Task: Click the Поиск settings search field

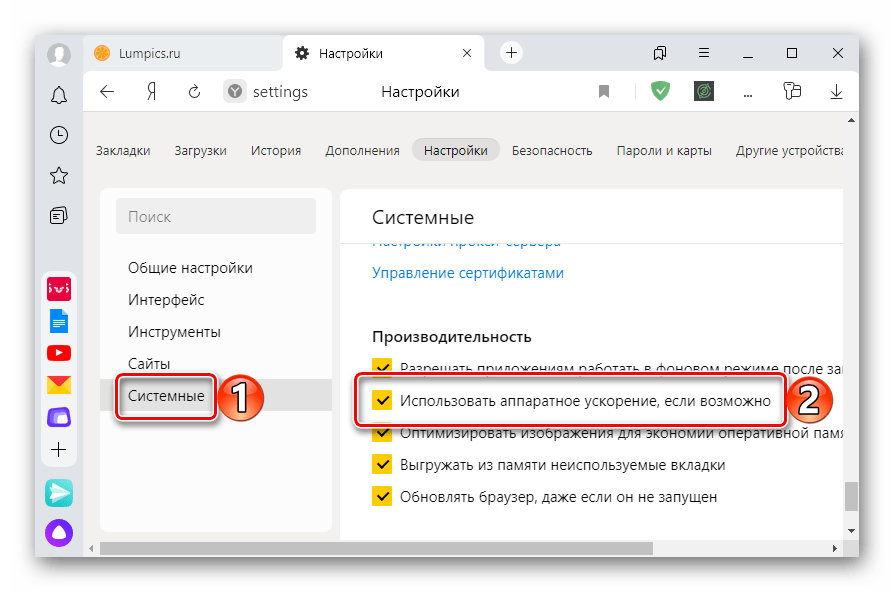Action: point(216,216)
